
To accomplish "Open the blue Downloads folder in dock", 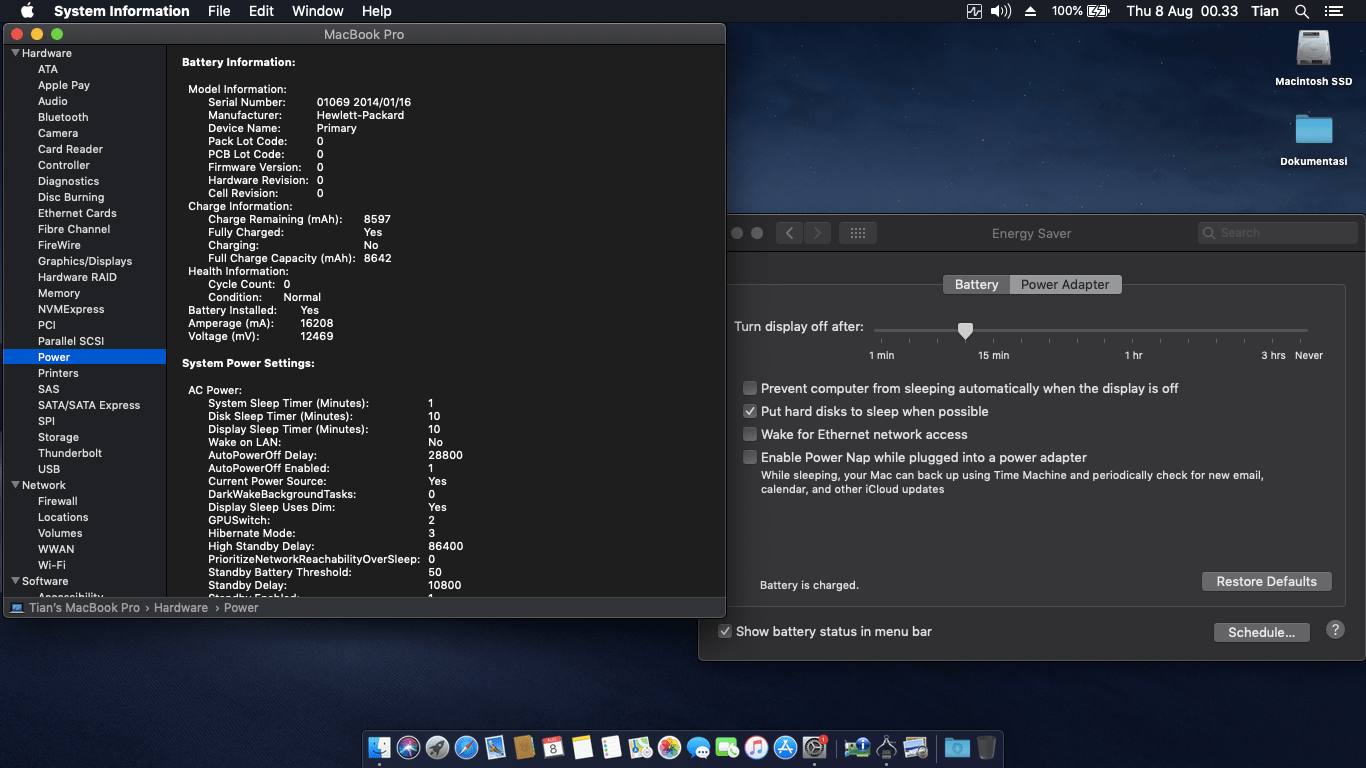I will pyautogui.click(x=957, y=747).
